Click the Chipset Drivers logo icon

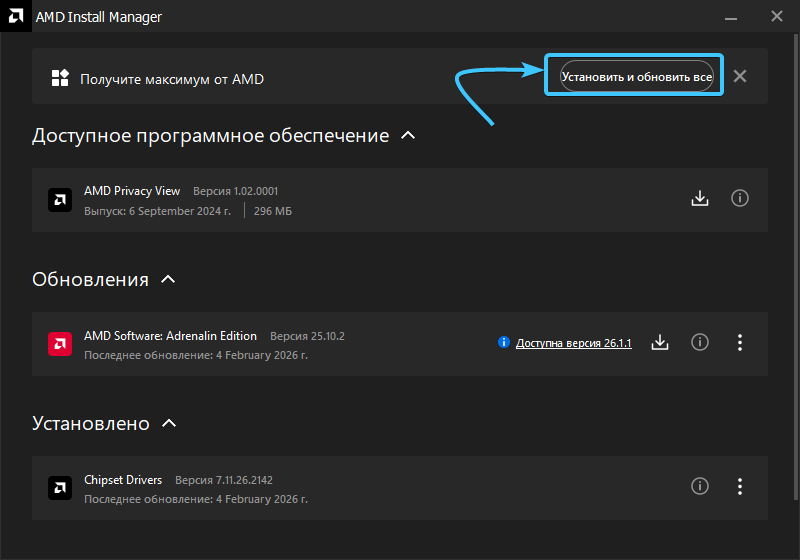click(60, 488)
